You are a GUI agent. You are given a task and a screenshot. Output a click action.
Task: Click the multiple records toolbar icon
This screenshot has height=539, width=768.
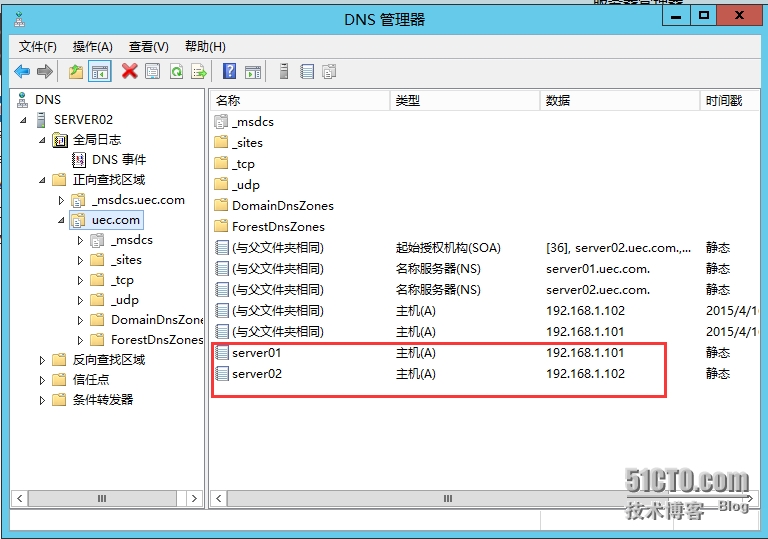pyautogui.click(x=329, y=72)
